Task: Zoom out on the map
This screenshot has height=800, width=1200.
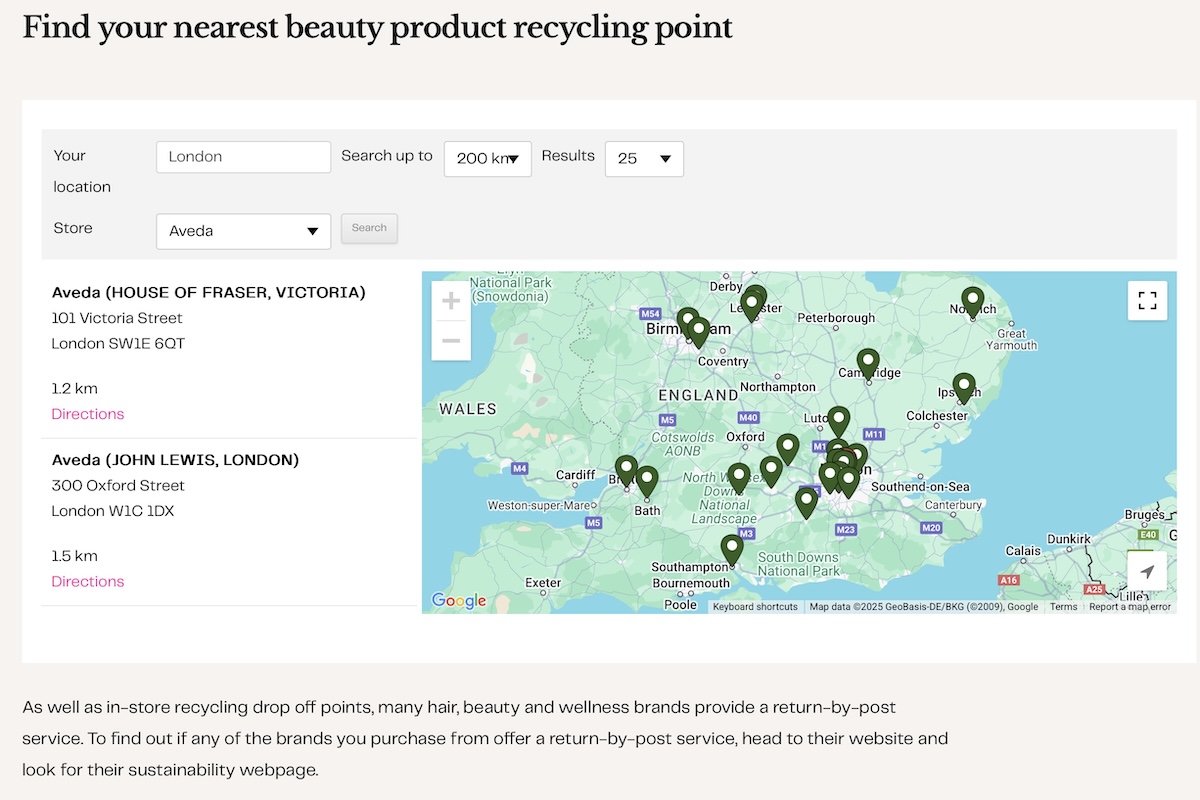Action: [451, 341]
